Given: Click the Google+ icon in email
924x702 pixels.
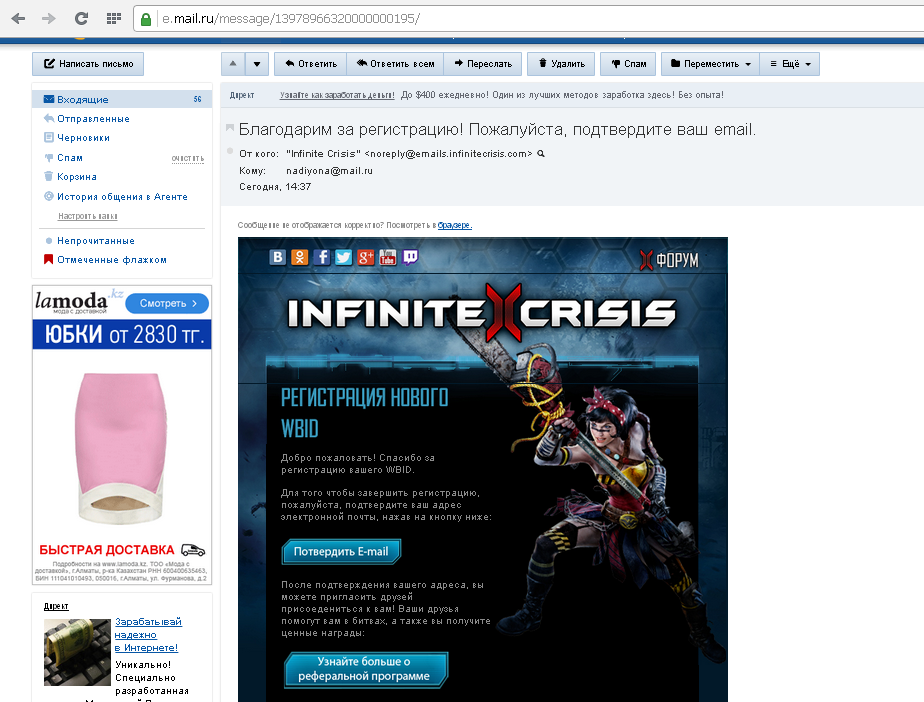Looking at the screenshot, I should [365, 257].
